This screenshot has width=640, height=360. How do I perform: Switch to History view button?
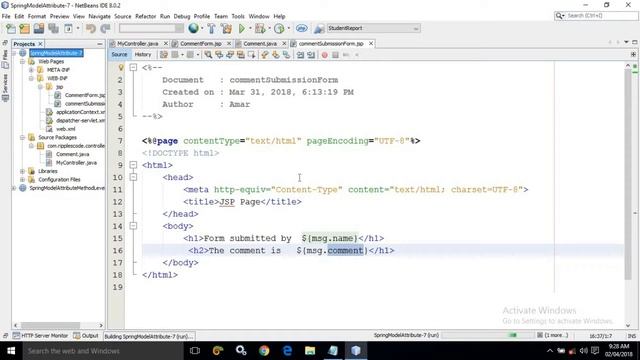point(143,54)
